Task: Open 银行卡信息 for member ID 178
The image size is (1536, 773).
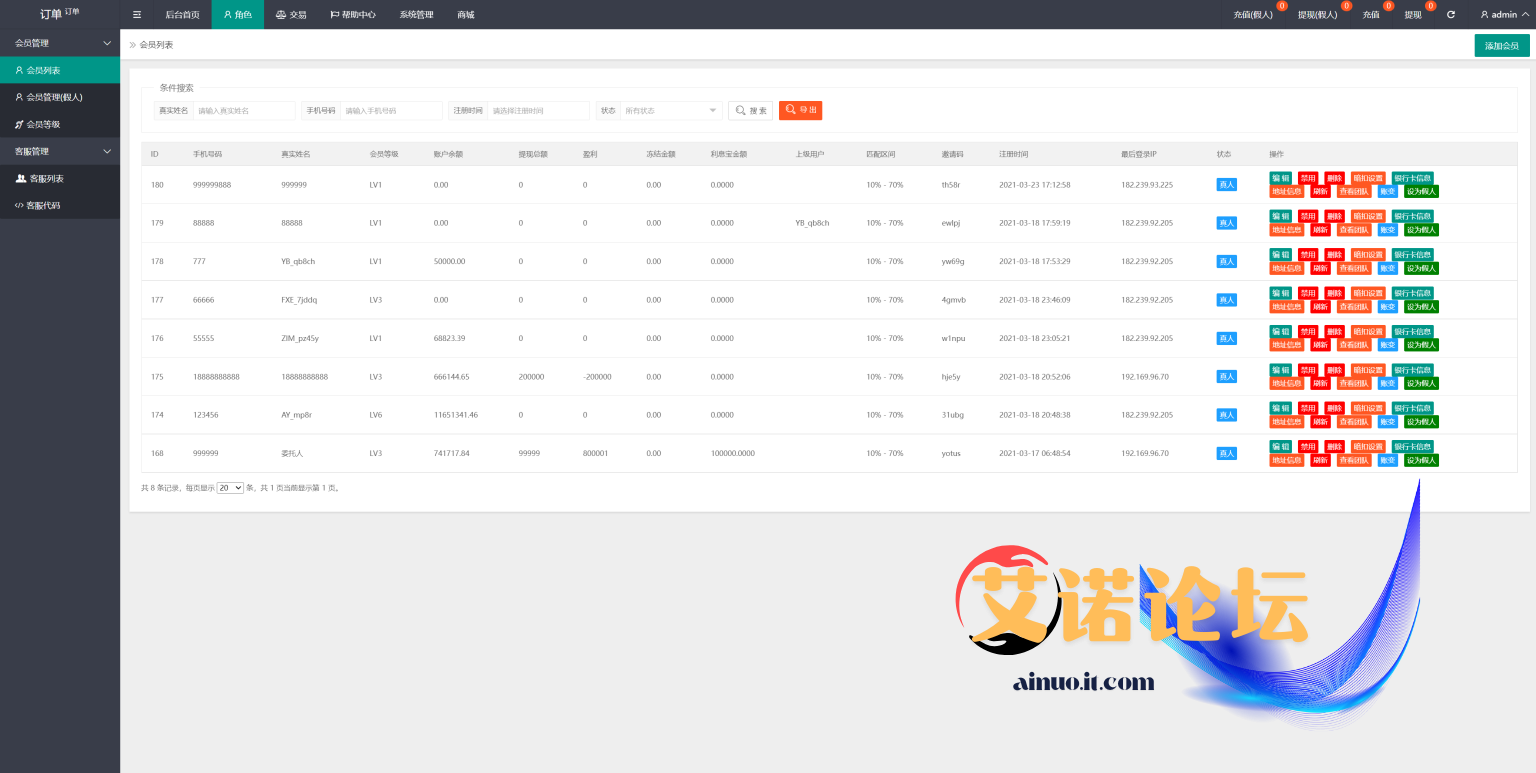Action: (1413, 254)
